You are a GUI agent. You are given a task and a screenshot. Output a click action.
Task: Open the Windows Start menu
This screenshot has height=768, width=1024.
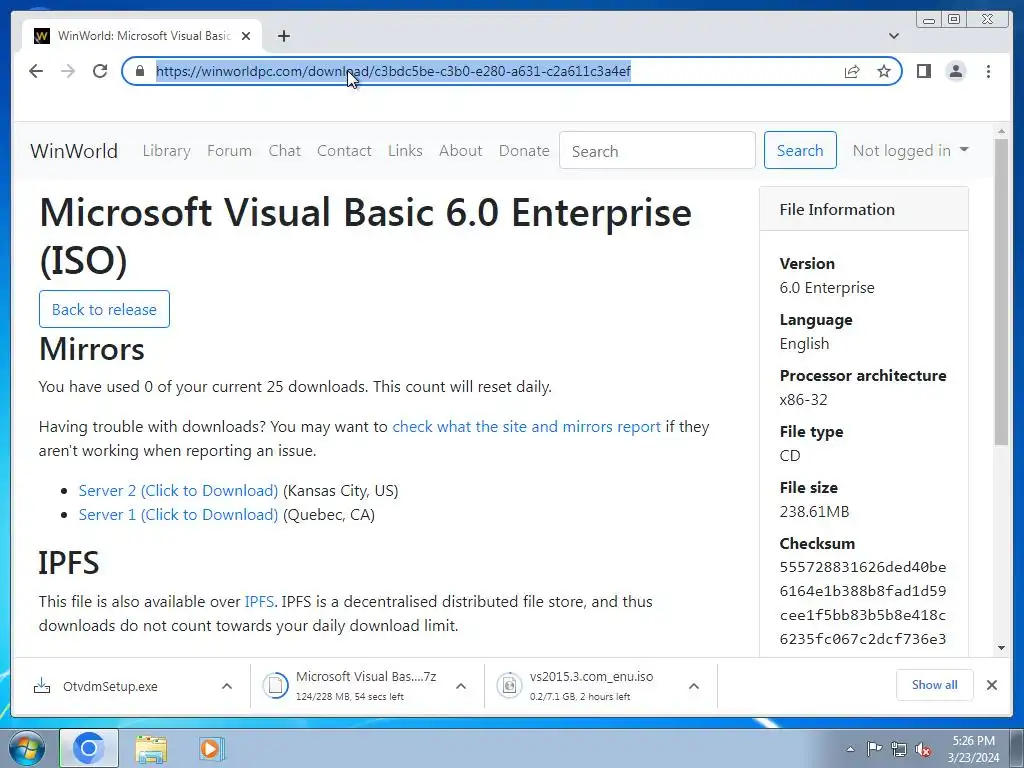point(25,749)
